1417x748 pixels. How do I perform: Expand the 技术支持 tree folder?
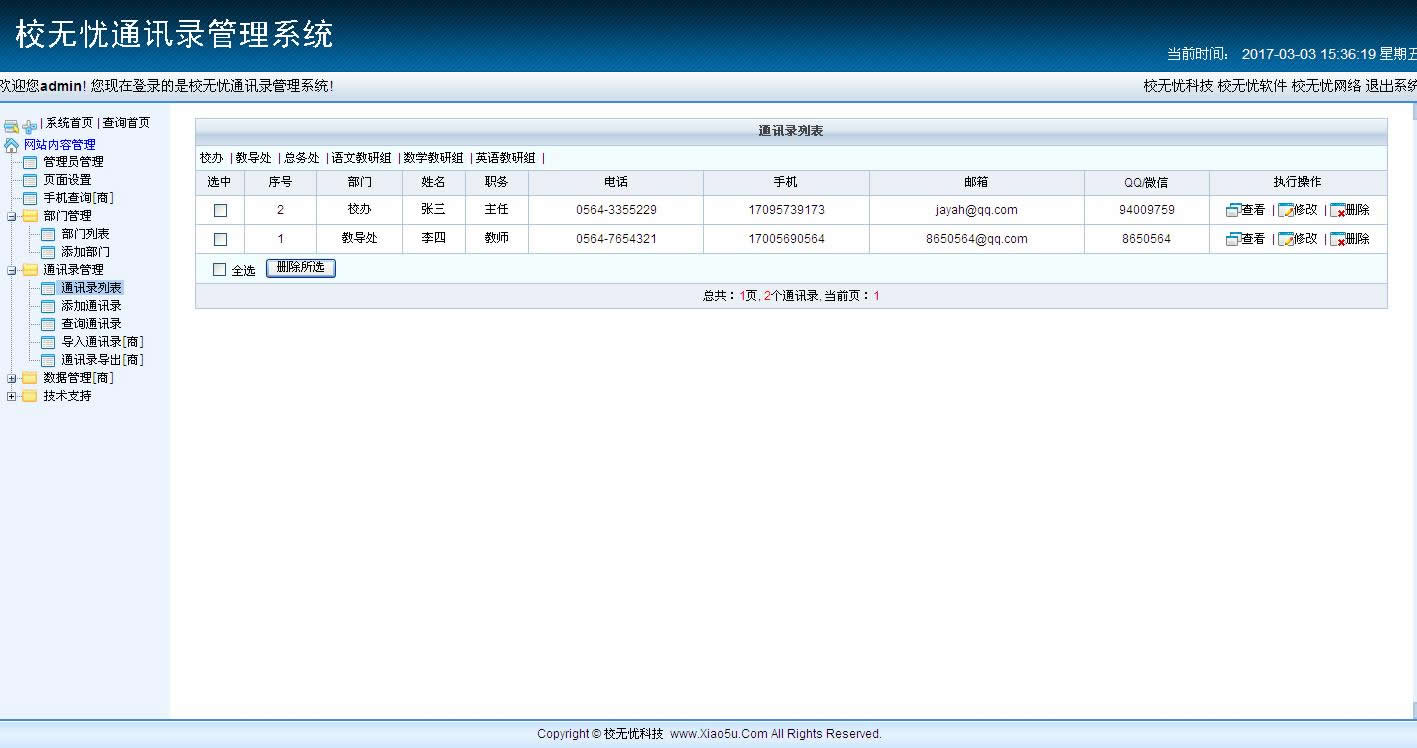pos(12,396)
